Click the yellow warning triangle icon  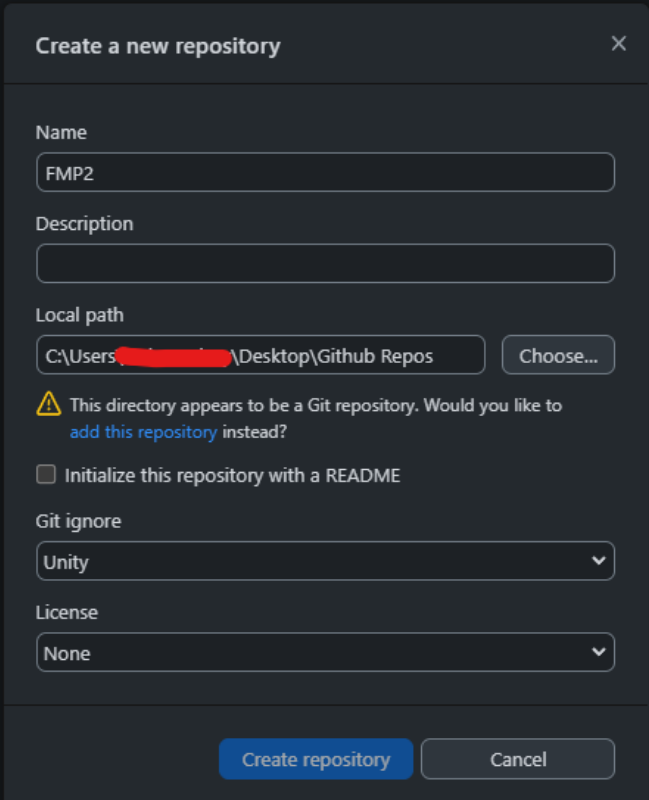click(x=49, y=404)
